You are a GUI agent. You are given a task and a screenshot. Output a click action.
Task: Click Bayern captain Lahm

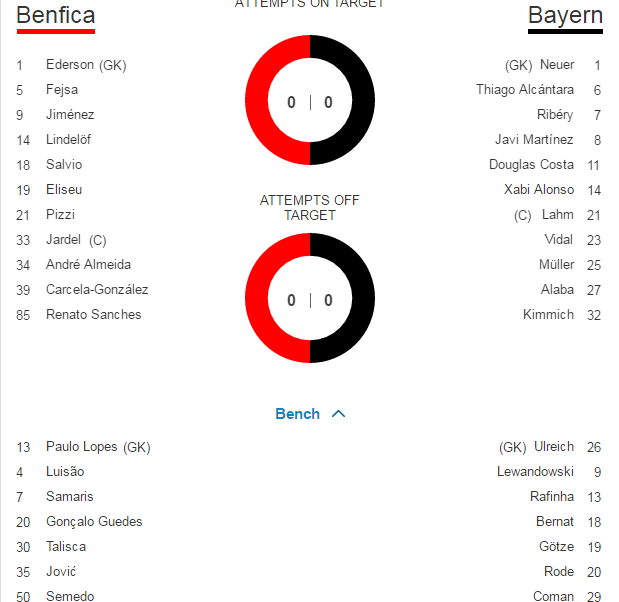click(558, 215)
